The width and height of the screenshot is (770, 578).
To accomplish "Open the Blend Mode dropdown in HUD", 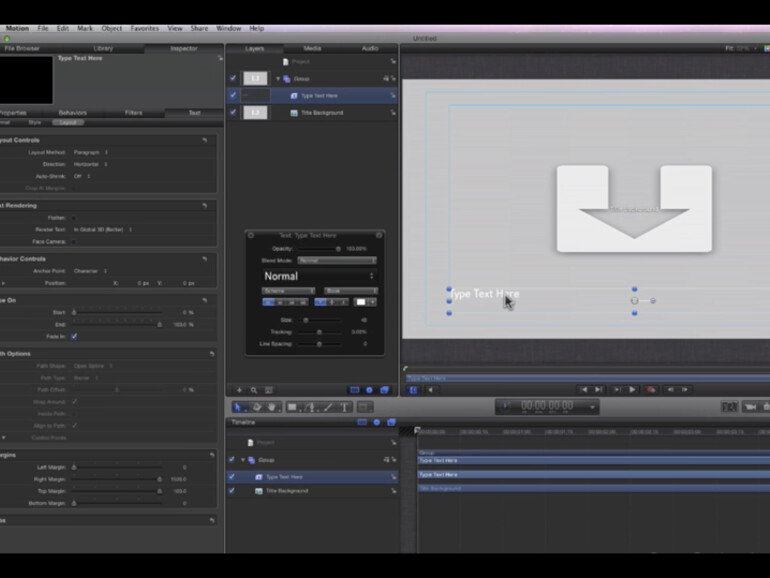I will (336, 260).
